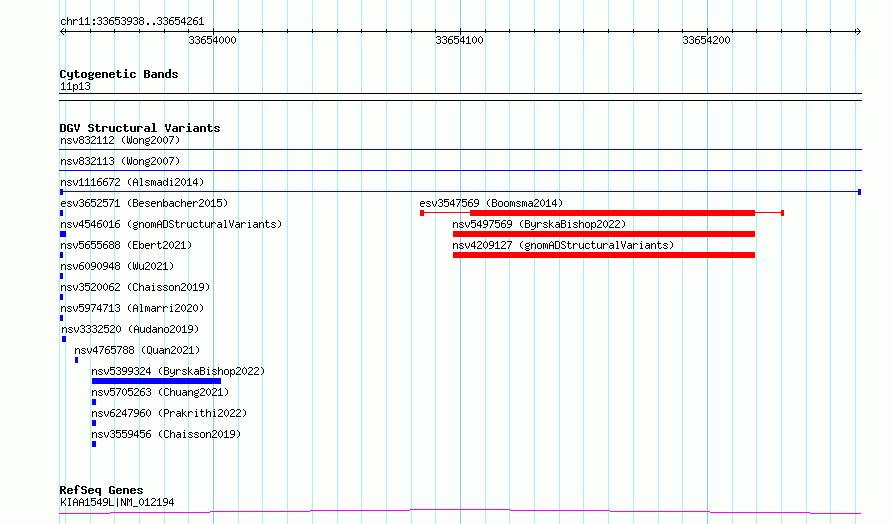Click the blue line of nsv832112

coord(460,149)
